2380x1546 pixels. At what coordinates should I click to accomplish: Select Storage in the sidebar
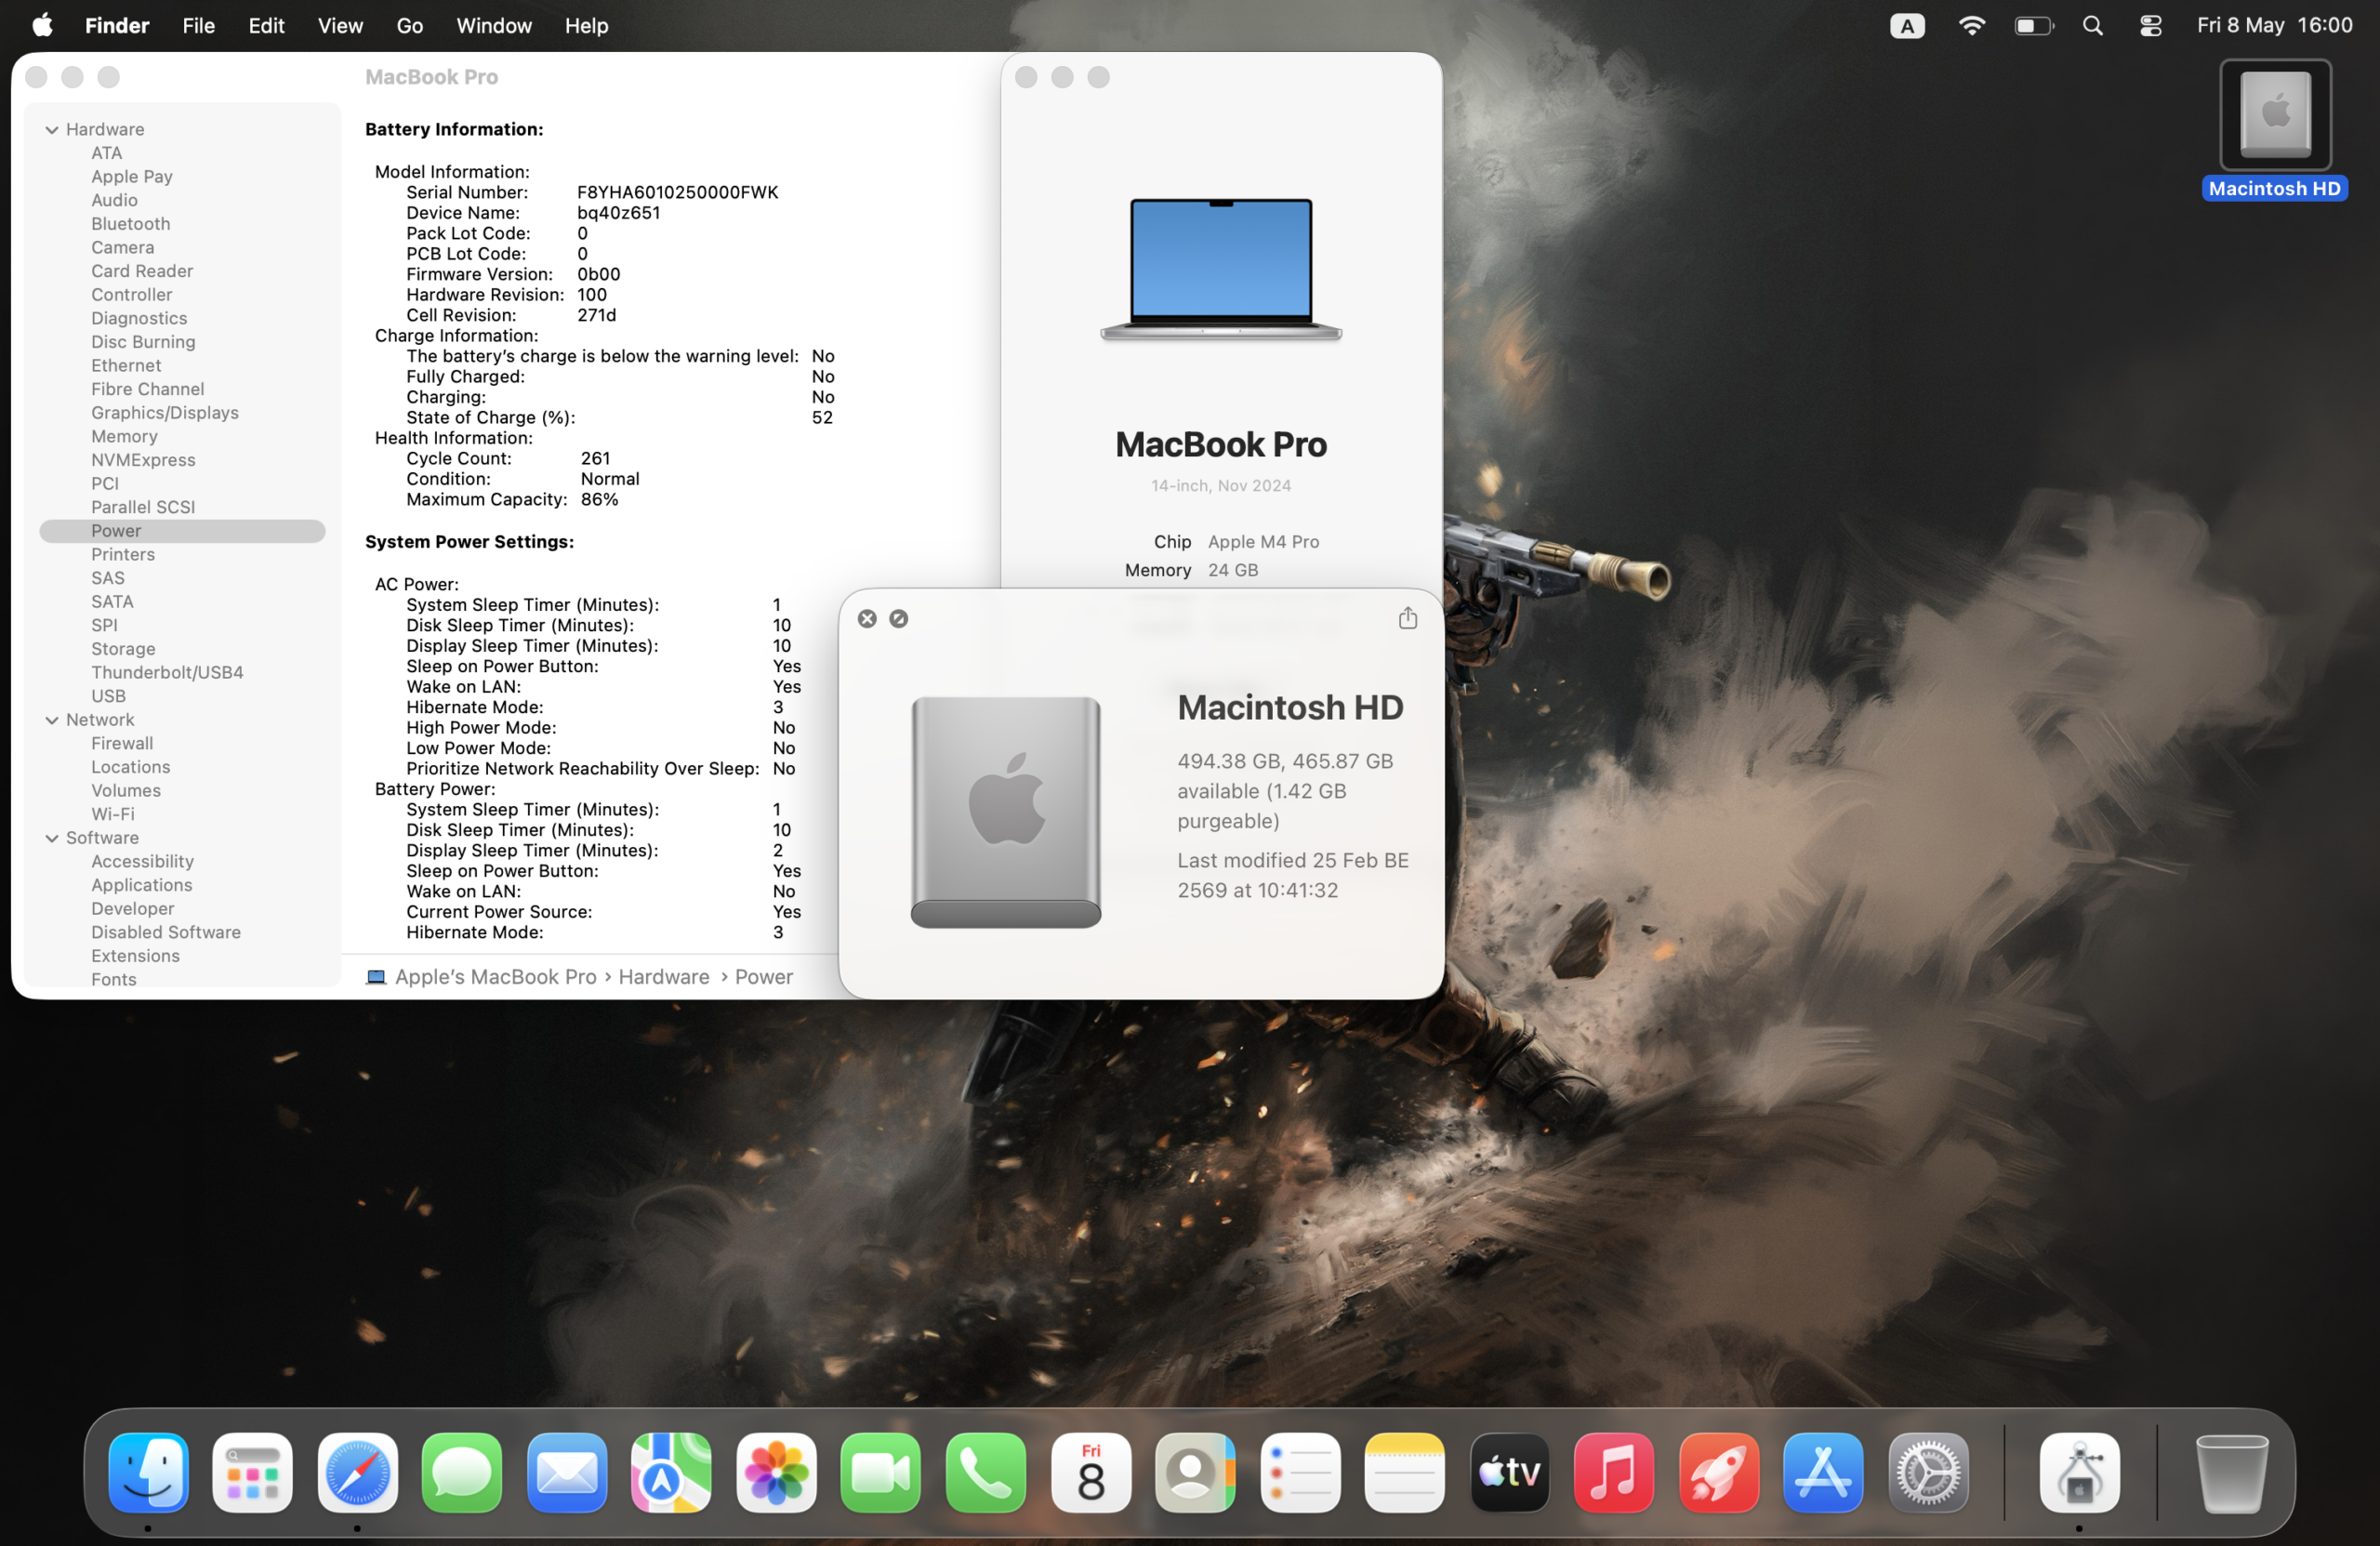[x=123, y=649]
